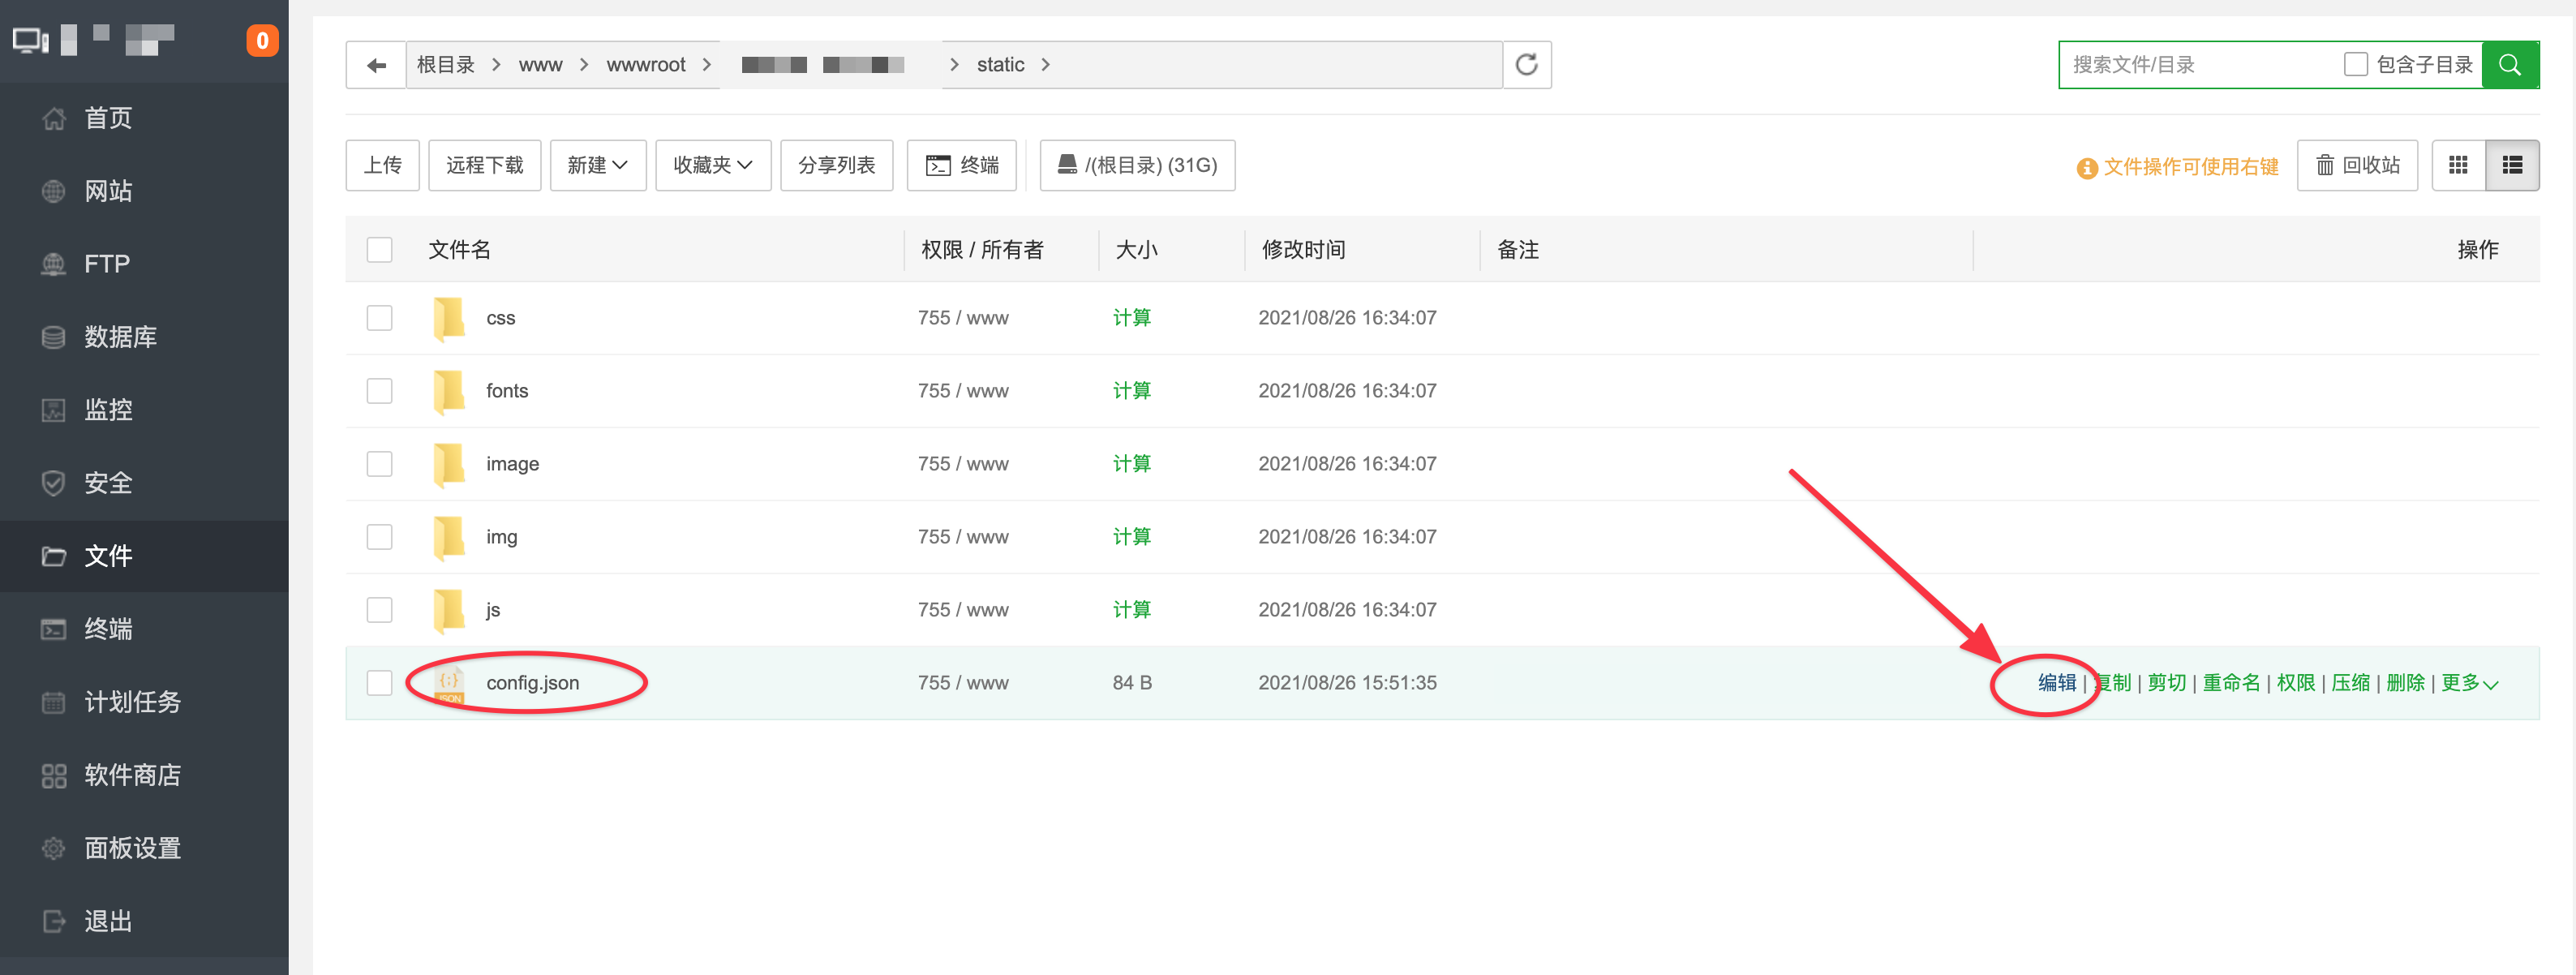Check the fonts folder checkbox
2576x975 pixels.
click(x=379, y=391)
